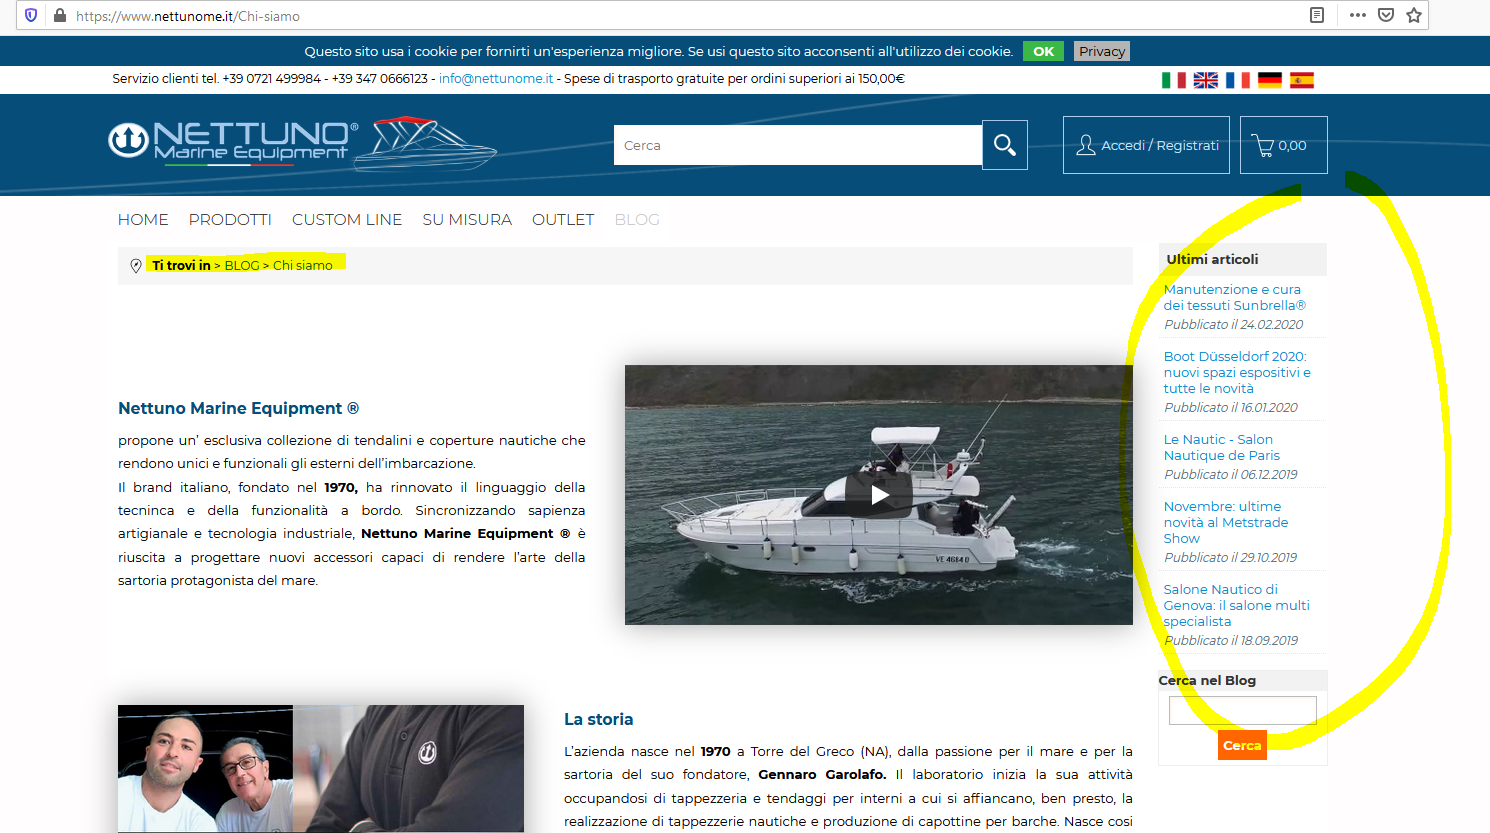The height and width of the screenshot is (833, 1490).
Task: Click Chi siamo in the breadcrumb
Action: tap(303, 266)
